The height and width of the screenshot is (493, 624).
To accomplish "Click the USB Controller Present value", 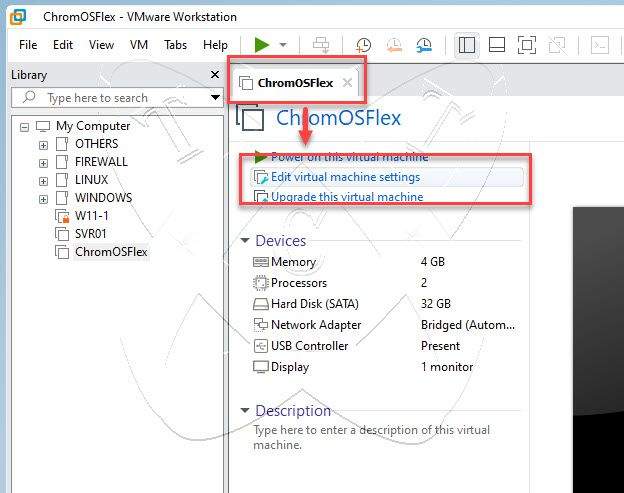I will tap(440, 346).
